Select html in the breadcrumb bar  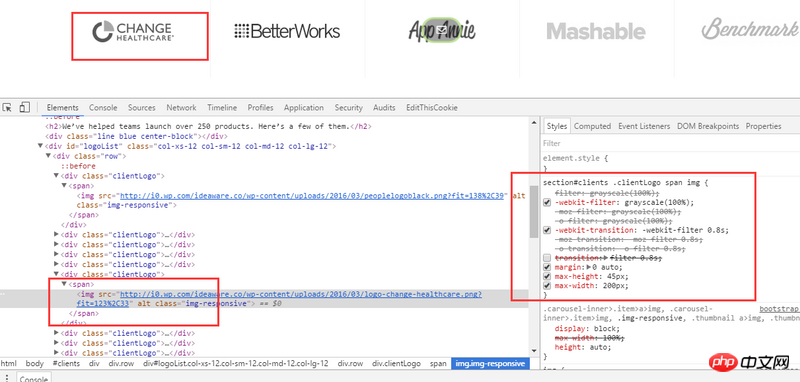pyautogui.click(x=9, y=364)
